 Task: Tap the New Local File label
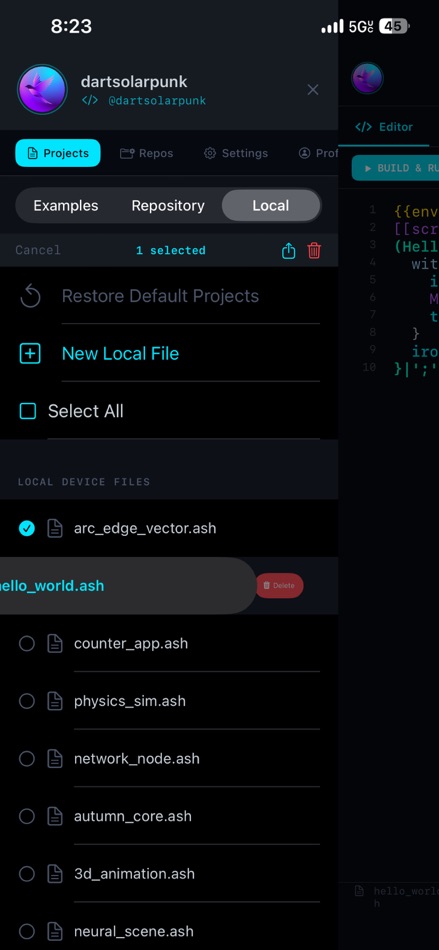[x=120, y=354]
